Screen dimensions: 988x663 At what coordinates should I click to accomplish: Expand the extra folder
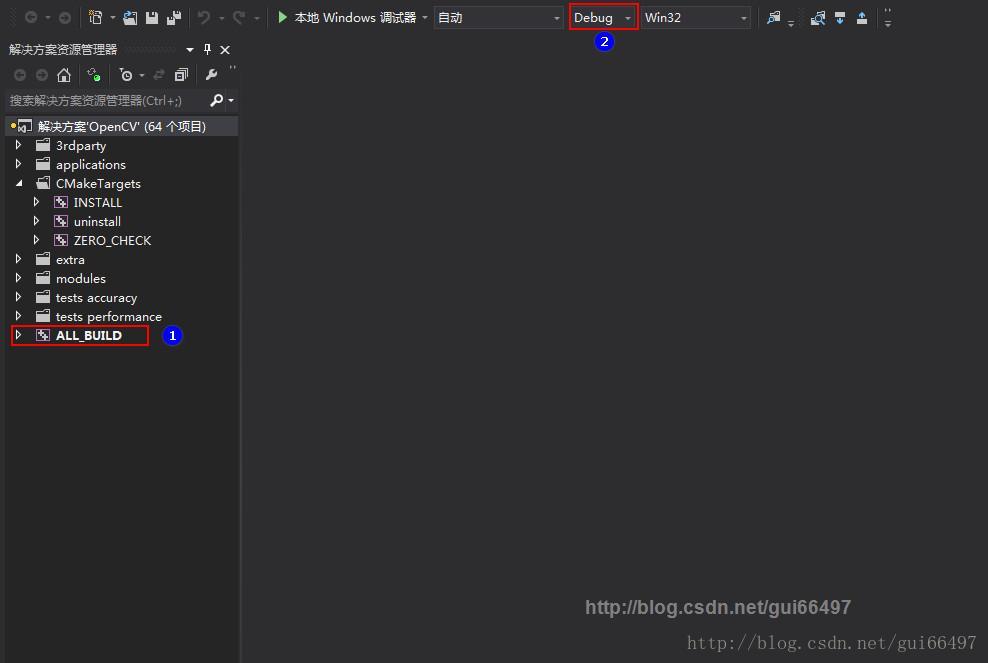coord(18,259)
